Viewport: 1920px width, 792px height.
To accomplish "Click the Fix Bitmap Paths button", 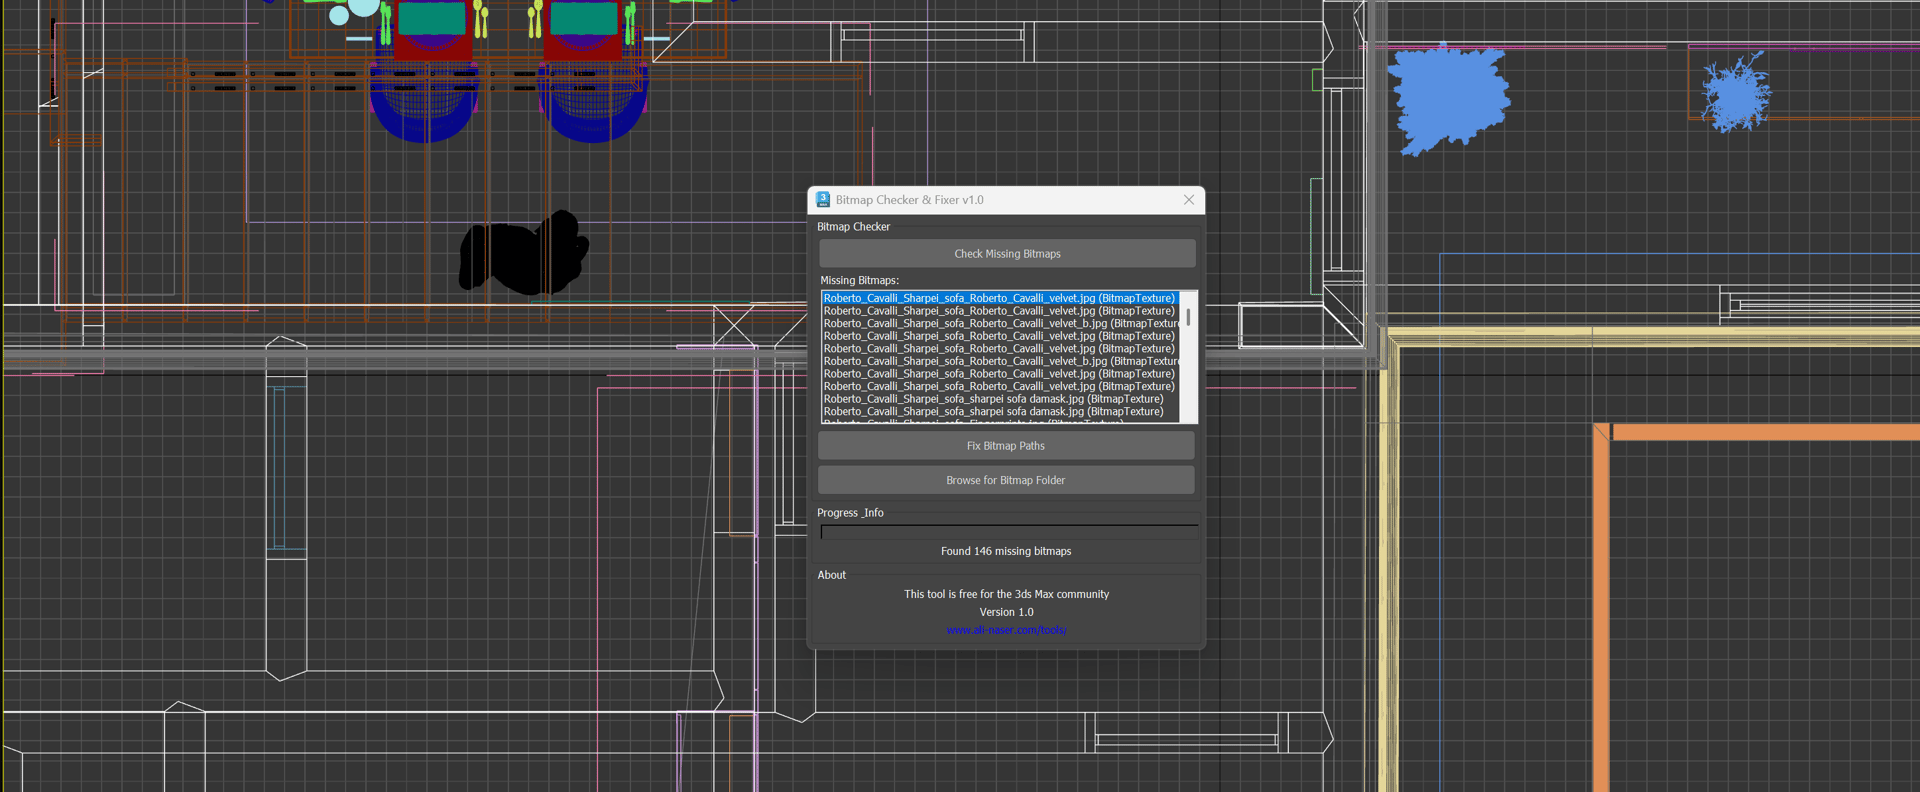I will pos(1005,446).
